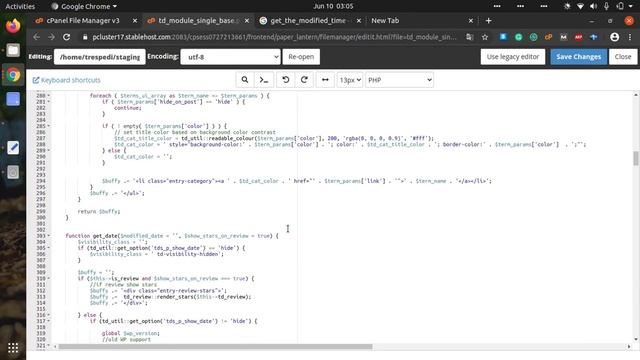Undo the last edit
Screen dimensions: 640x360
tap(286, 80)
